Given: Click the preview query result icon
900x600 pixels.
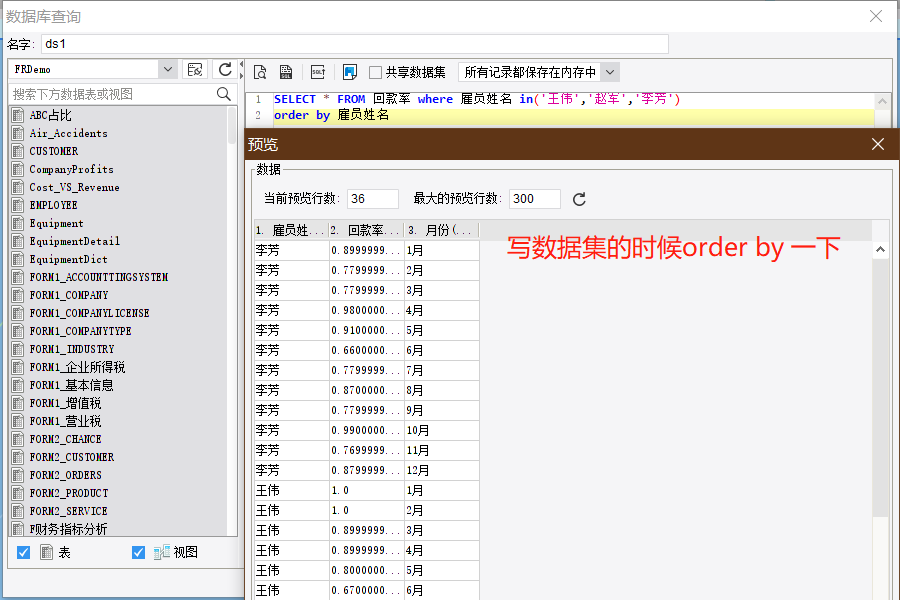Looking at the screenshot, I should click(x=260, y=72).
